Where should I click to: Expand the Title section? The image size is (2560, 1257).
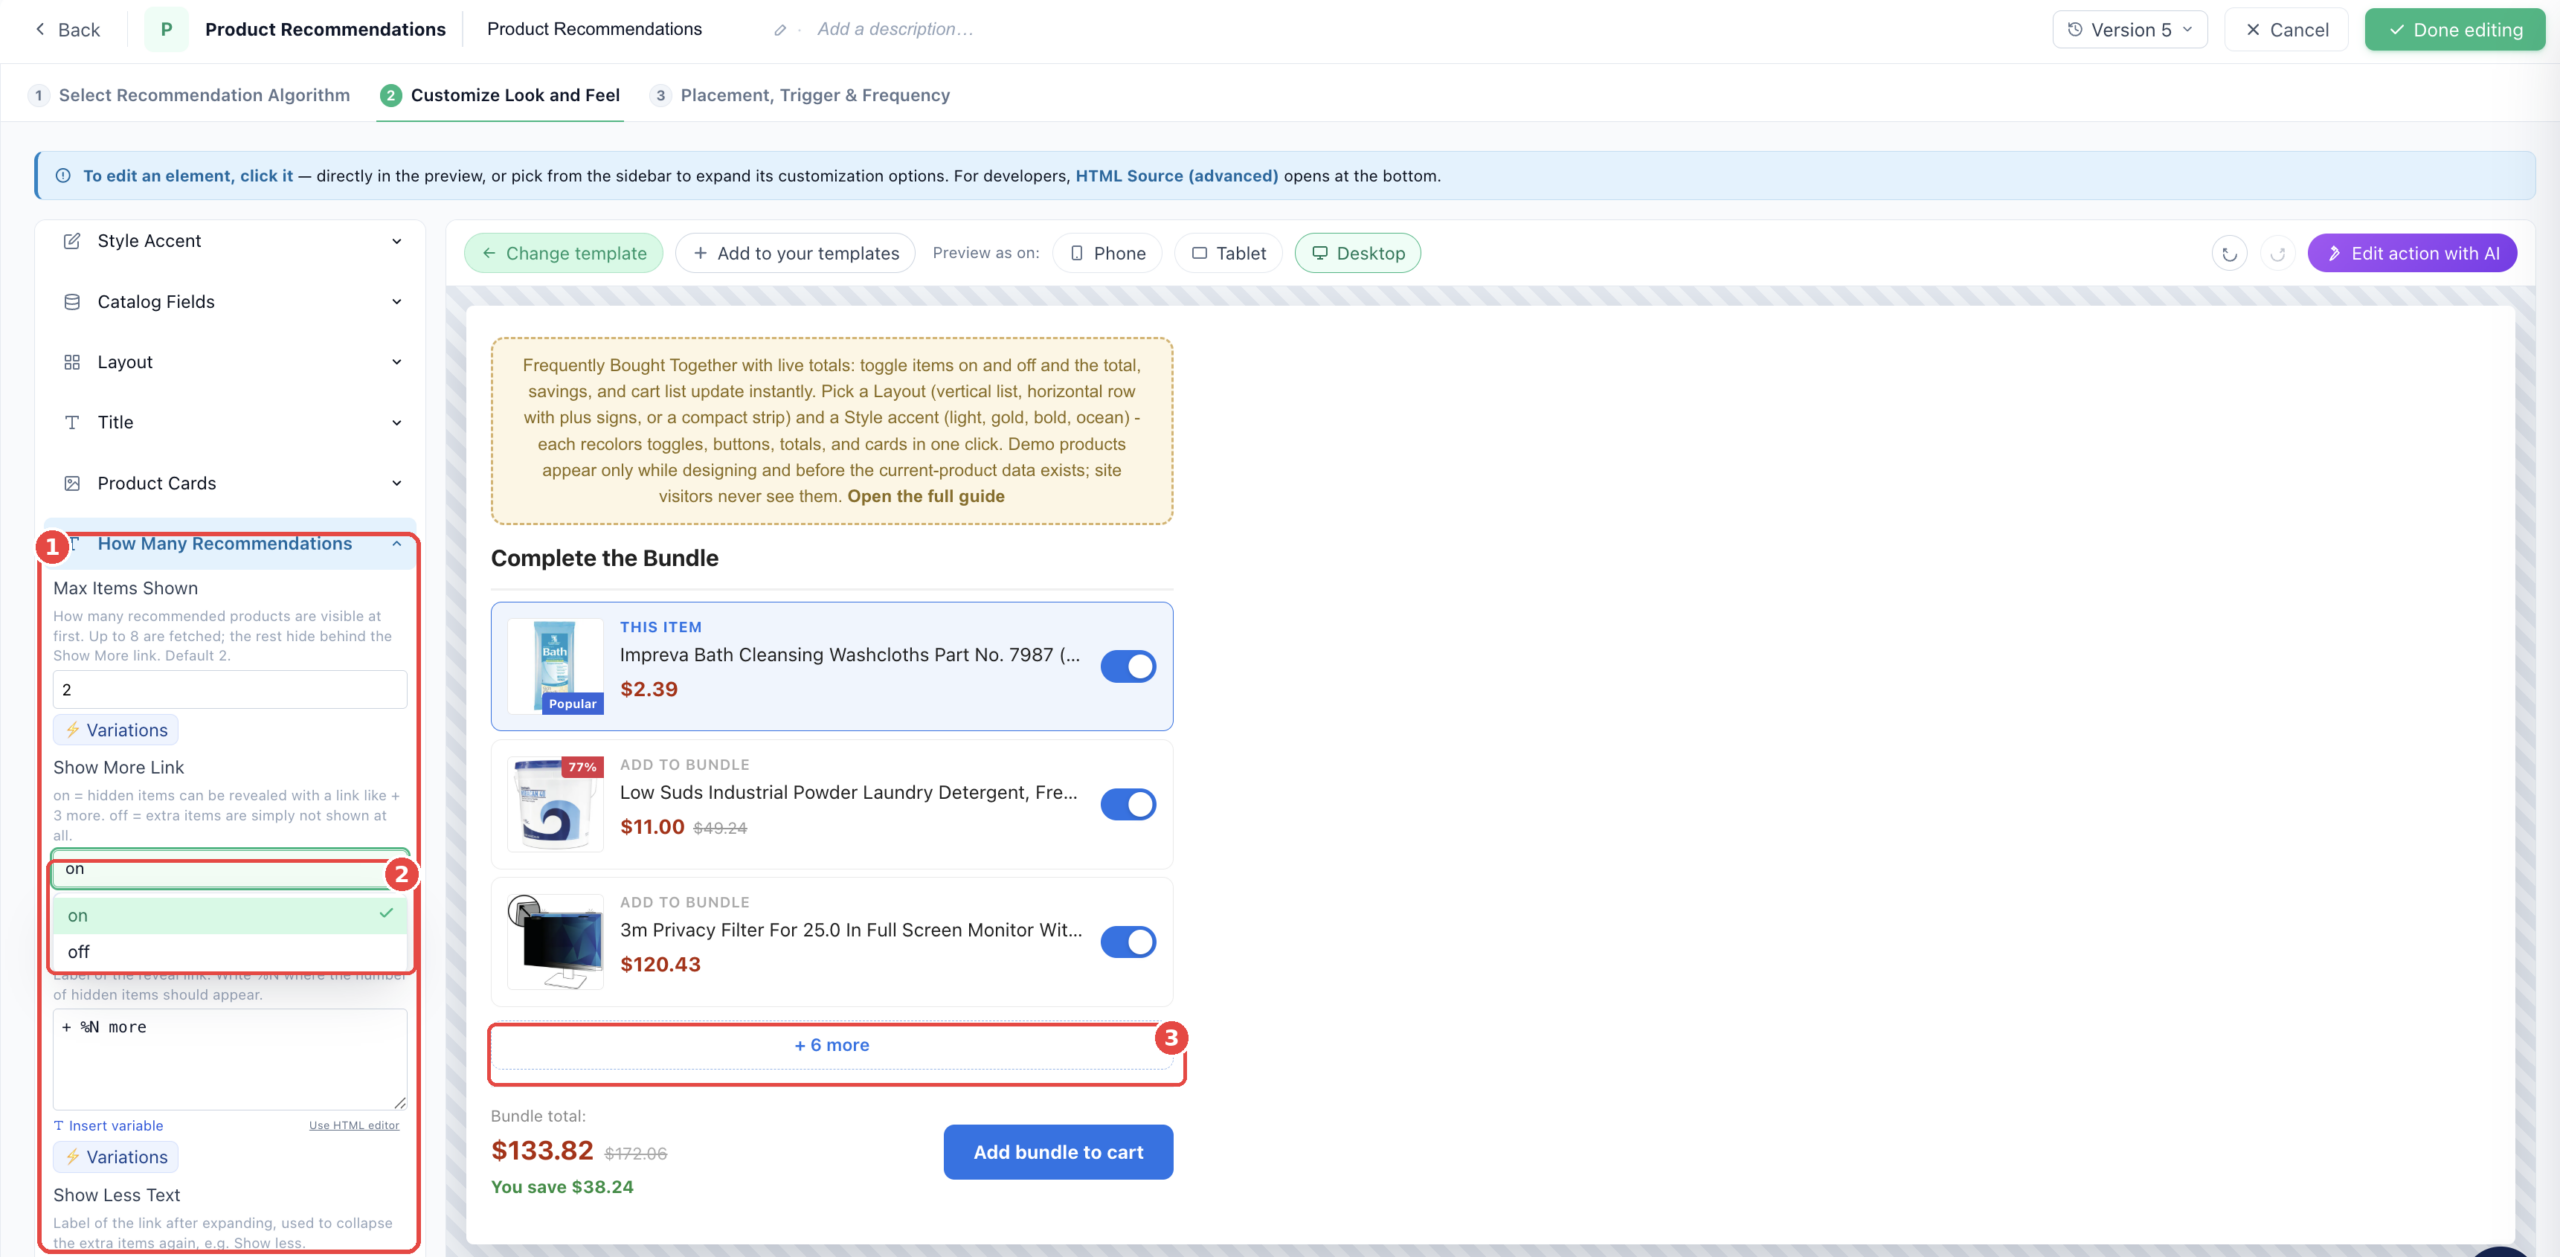230,422
